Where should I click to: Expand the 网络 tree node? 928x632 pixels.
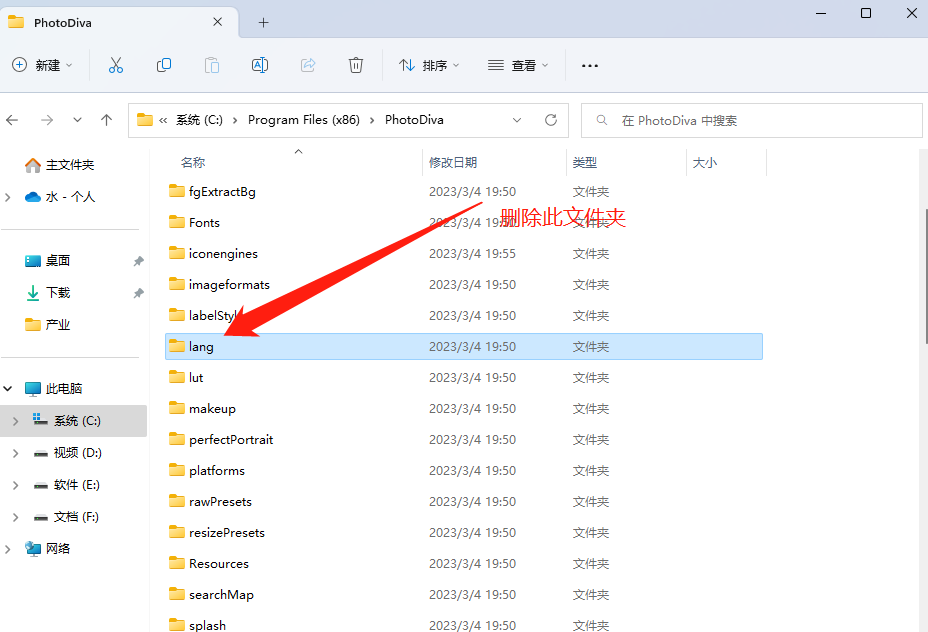click(x=8, y=549)
